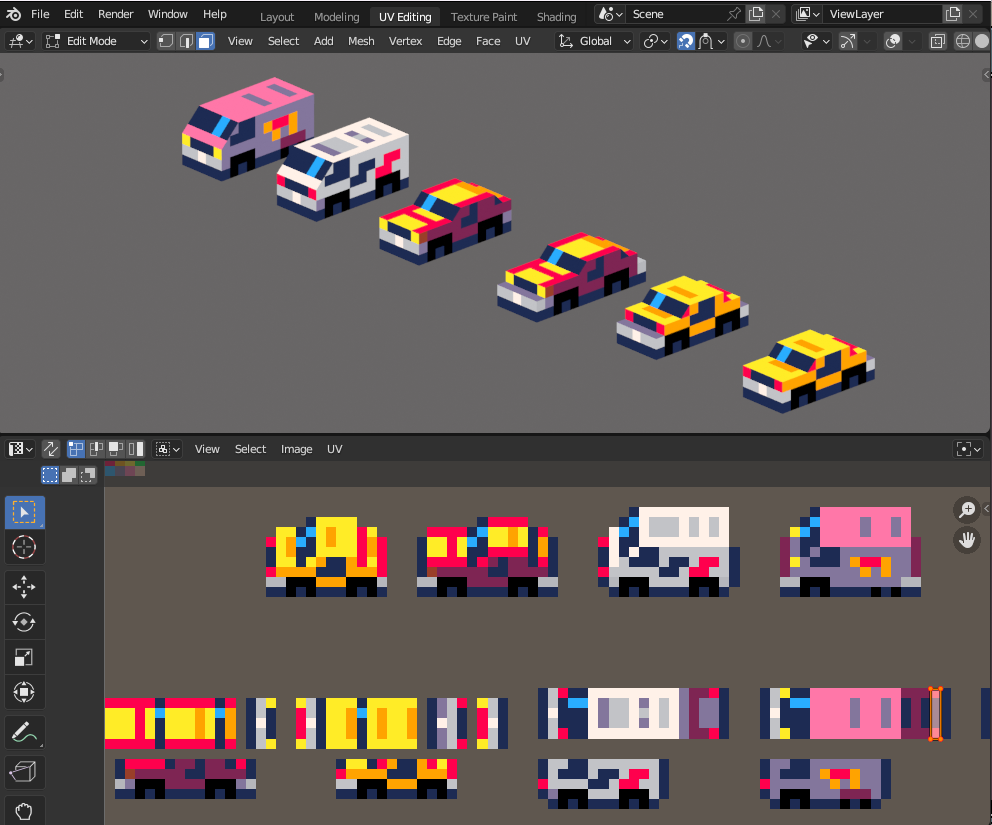Toggle the snap magnet button

point(686,41)
